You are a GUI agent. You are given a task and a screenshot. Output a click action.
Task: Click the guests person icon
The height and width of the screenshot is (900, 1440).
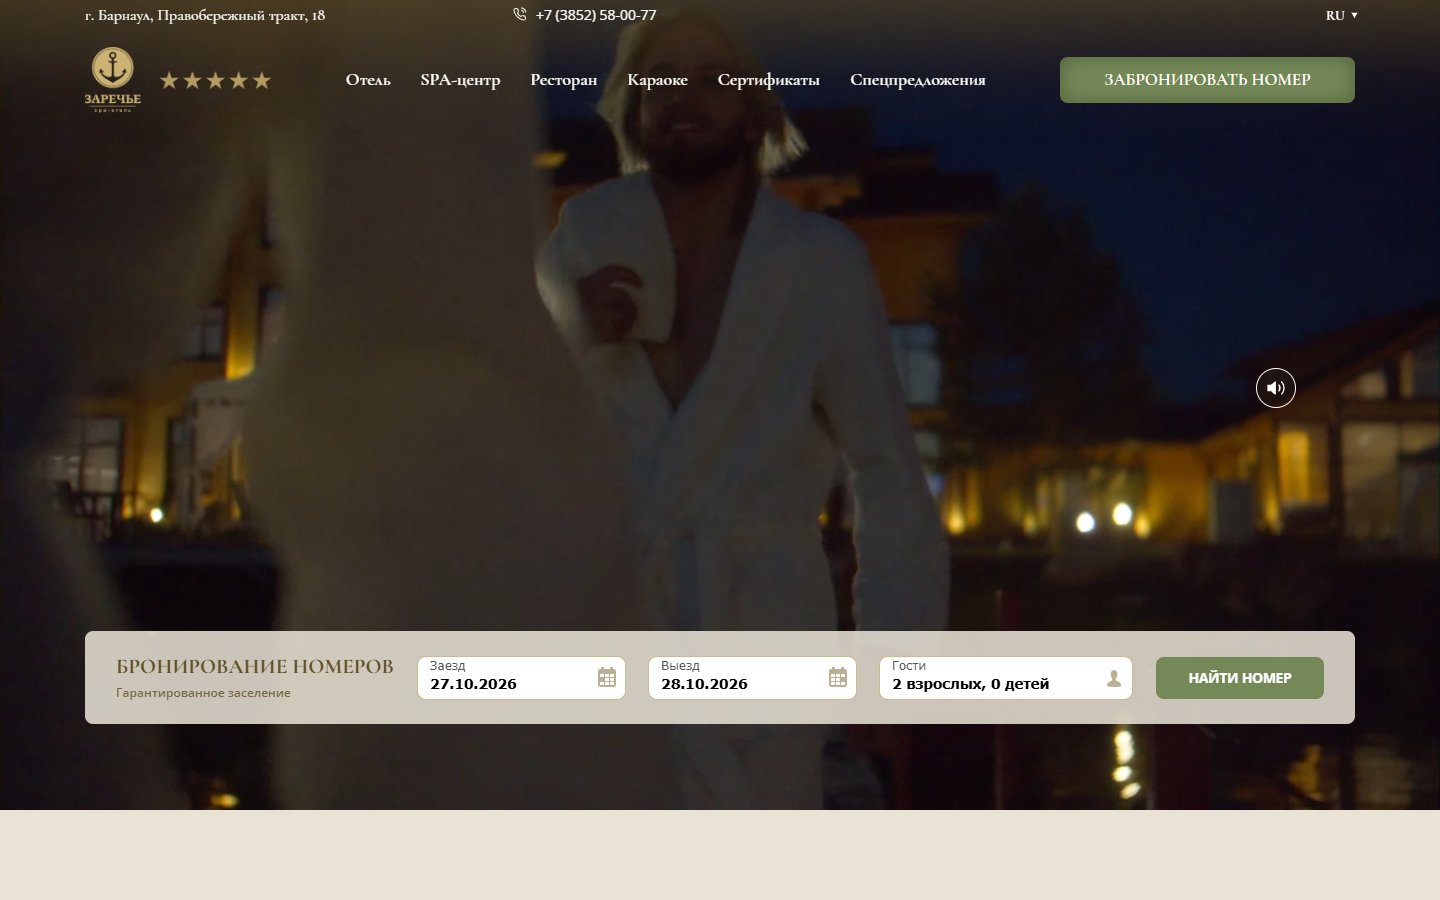point(1114,678)
